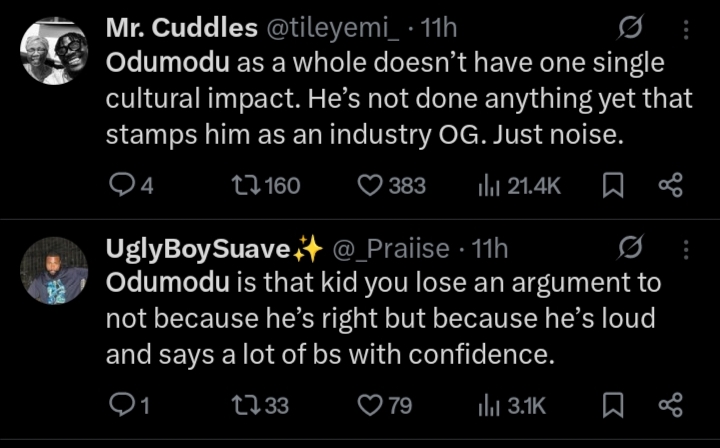Share Mr. Cuddles' tweet
Viewport: 720px width, 448px height.
pos(670,185)
